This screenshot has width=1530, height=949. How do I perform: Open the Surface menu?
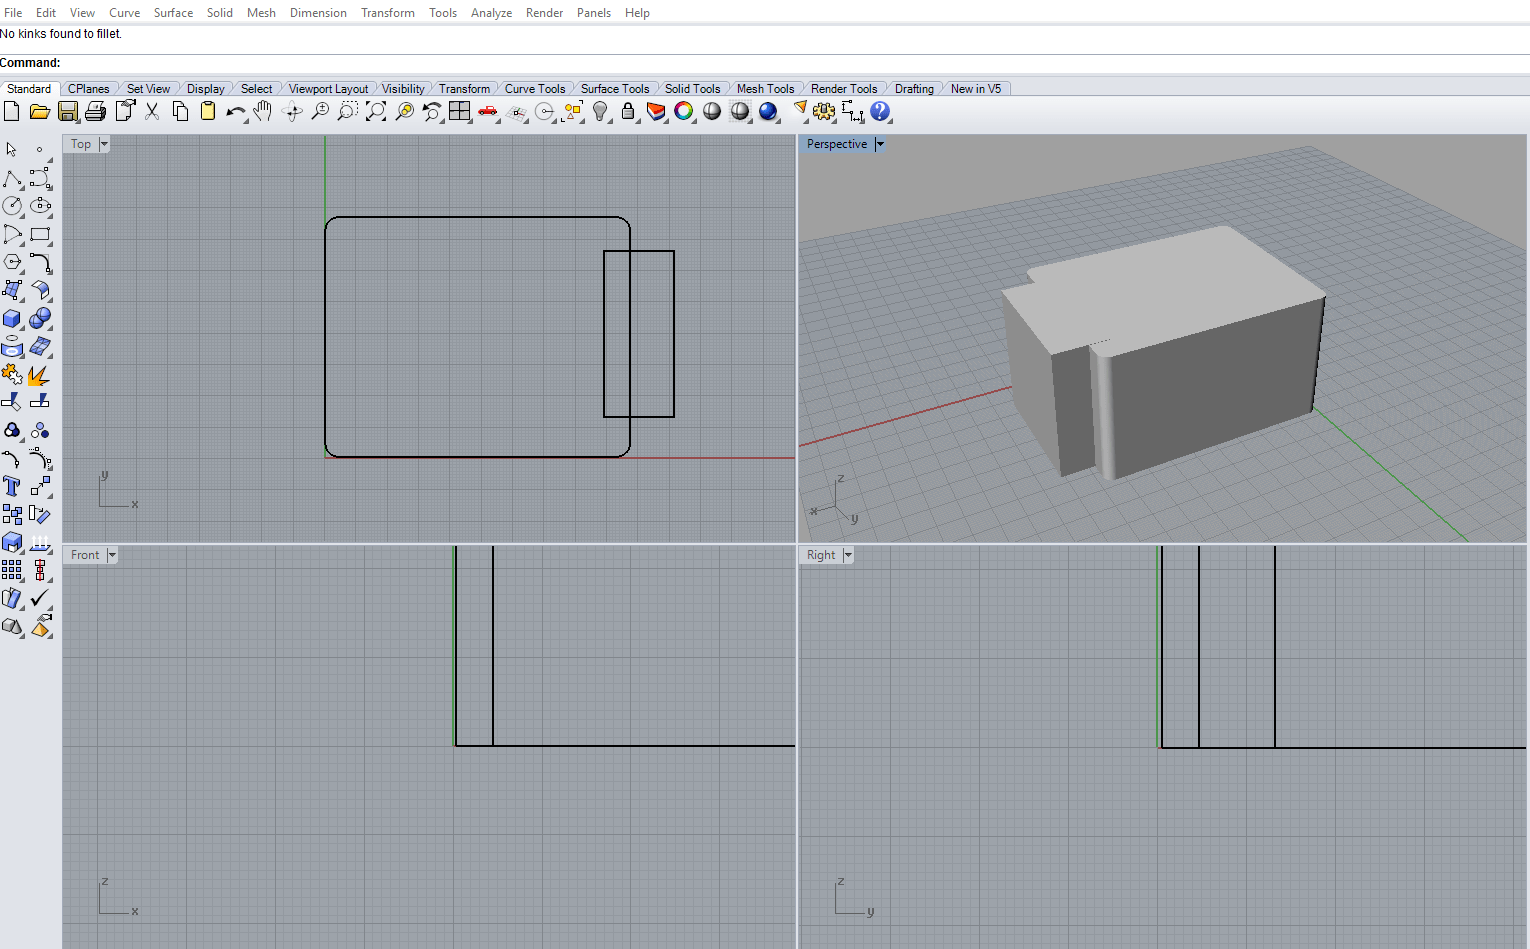pos(173,13)
